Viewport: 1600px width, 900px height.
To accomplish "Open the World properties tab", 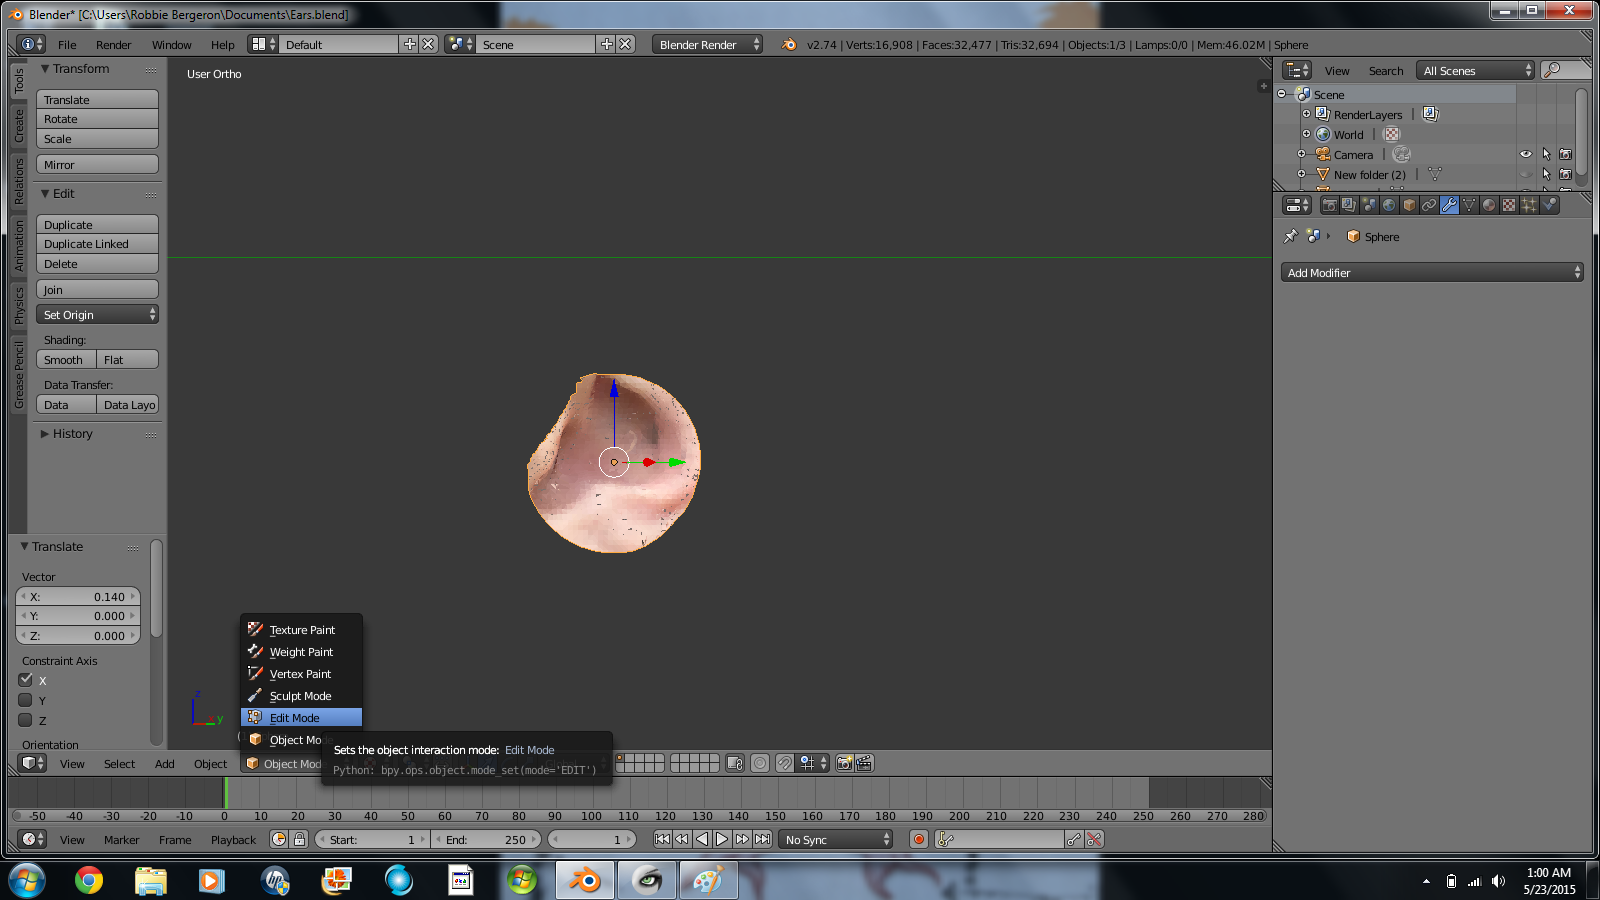I will [1389, 205].
